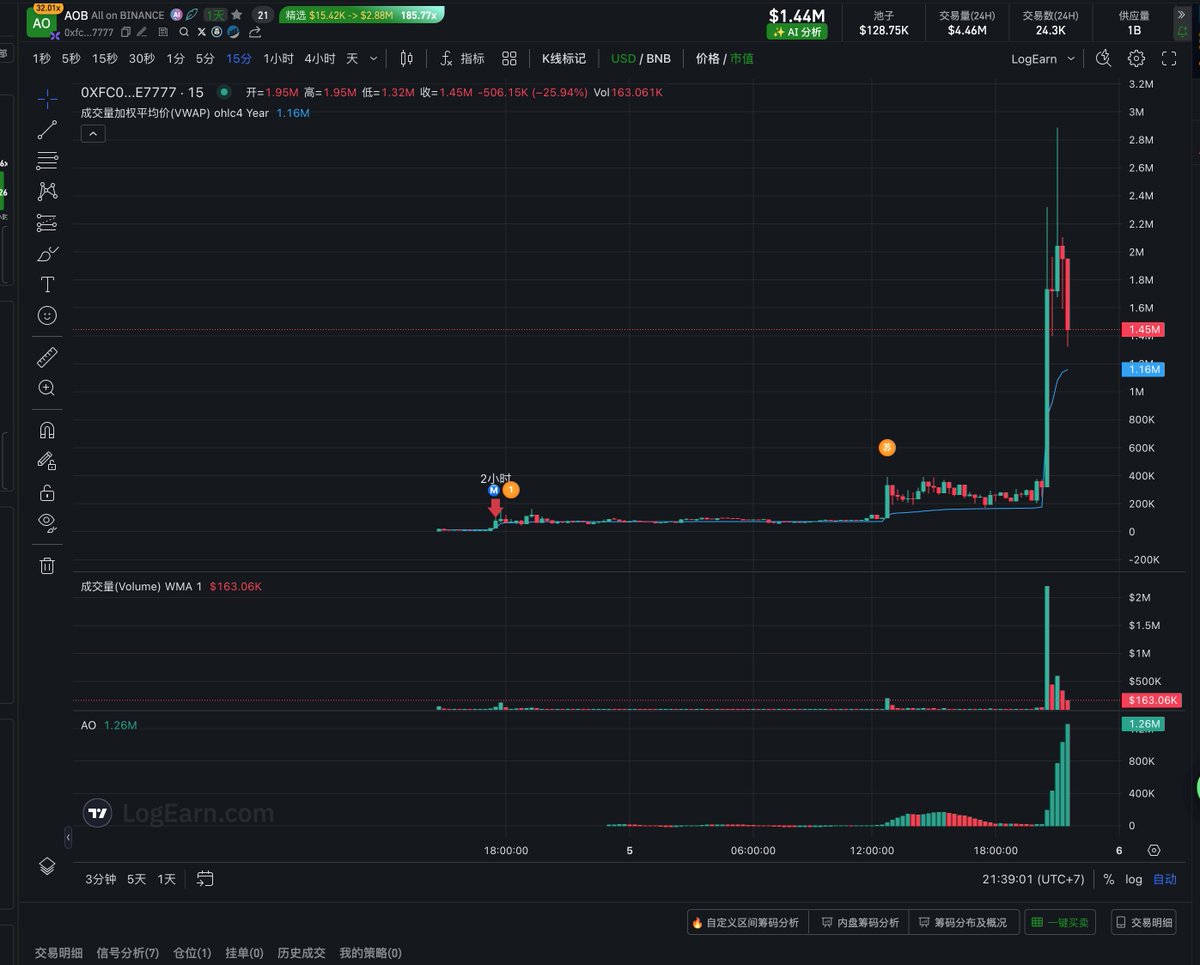Select the 3分钟 range button
The image size is (1200, 965).
coord(101,879)
